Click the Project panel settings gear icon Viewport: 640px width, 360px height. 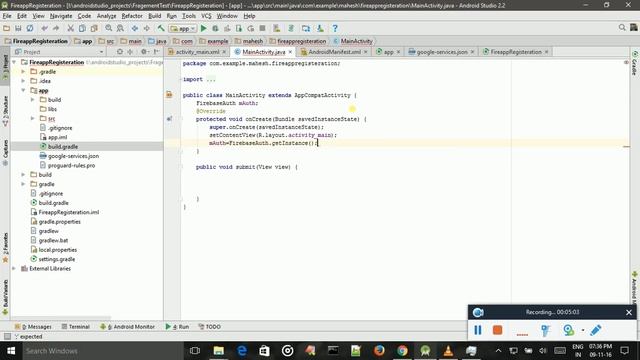(x=144, y=52)
